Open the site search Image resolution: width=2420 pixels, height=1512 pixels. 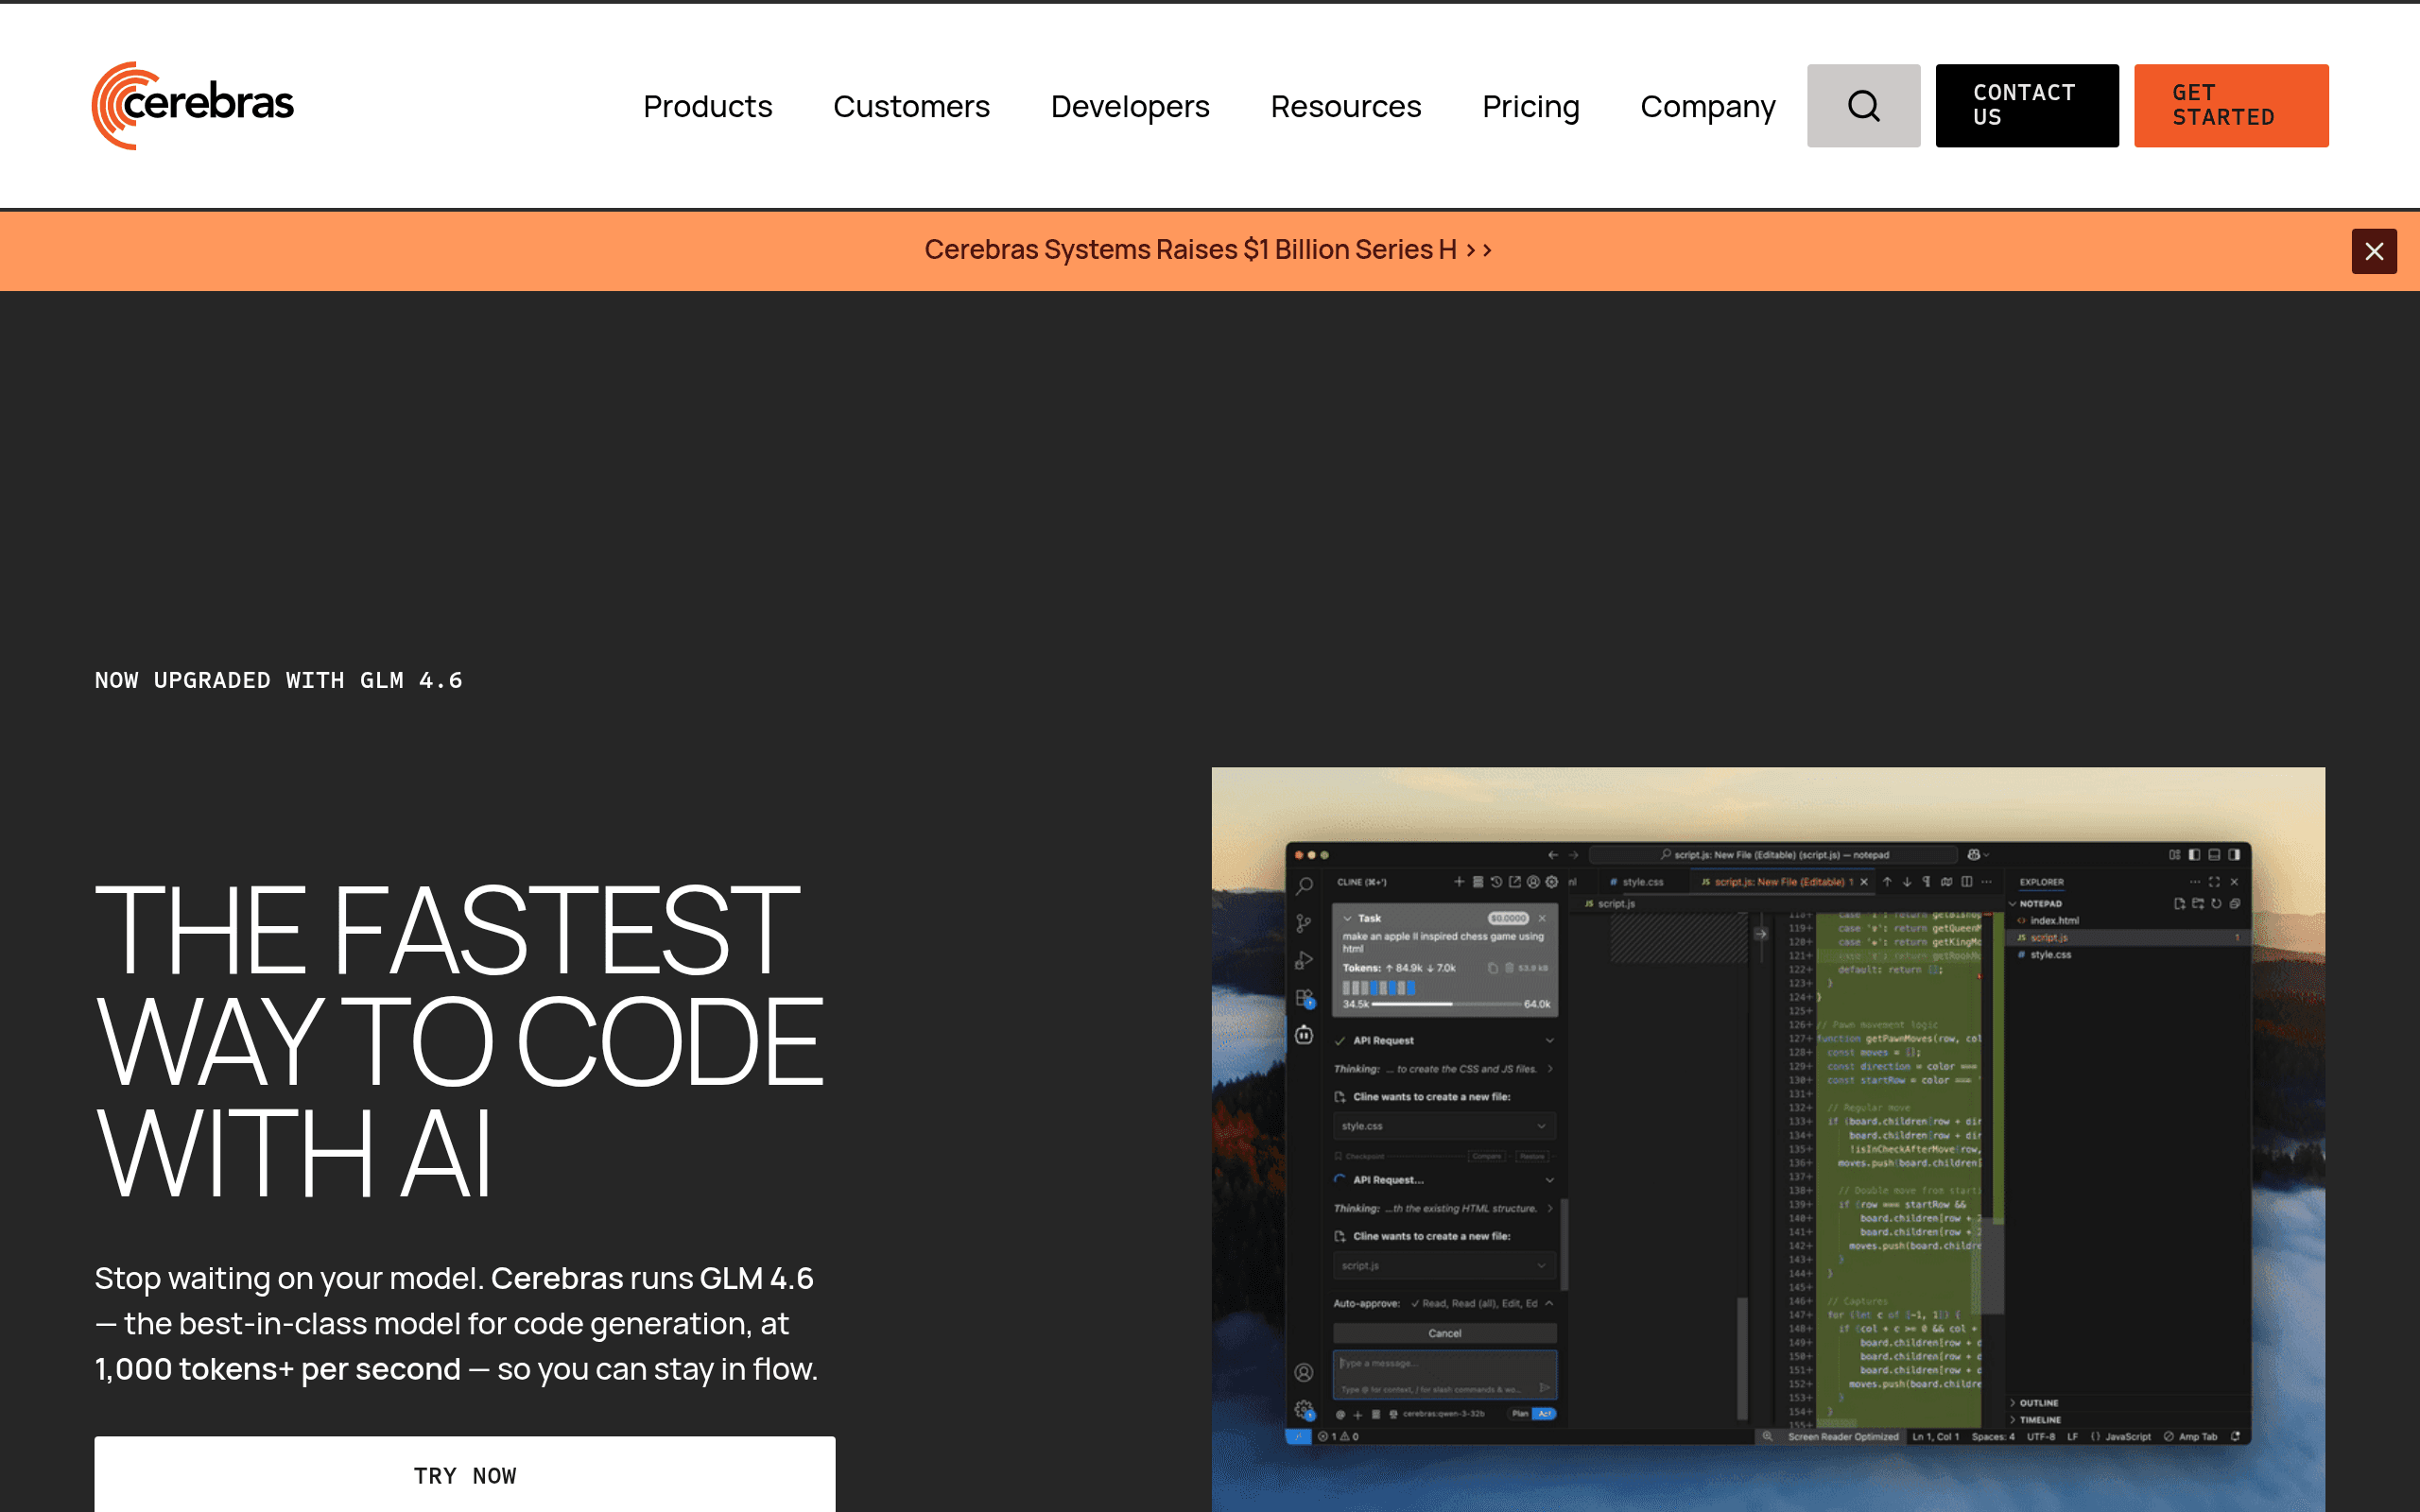click(x=1863, y=106)
